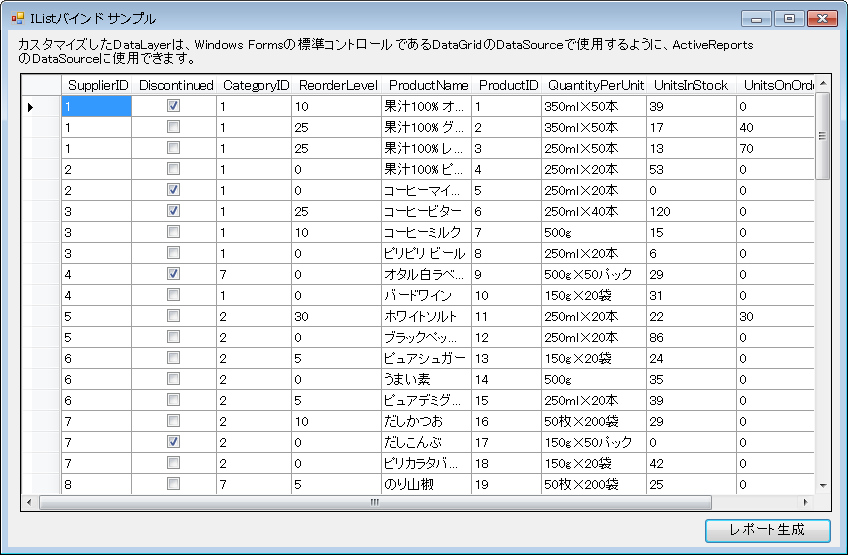Toggle Discontinued checkbox for ProductID 2
The image size is (848, 555).
[173, 127]
